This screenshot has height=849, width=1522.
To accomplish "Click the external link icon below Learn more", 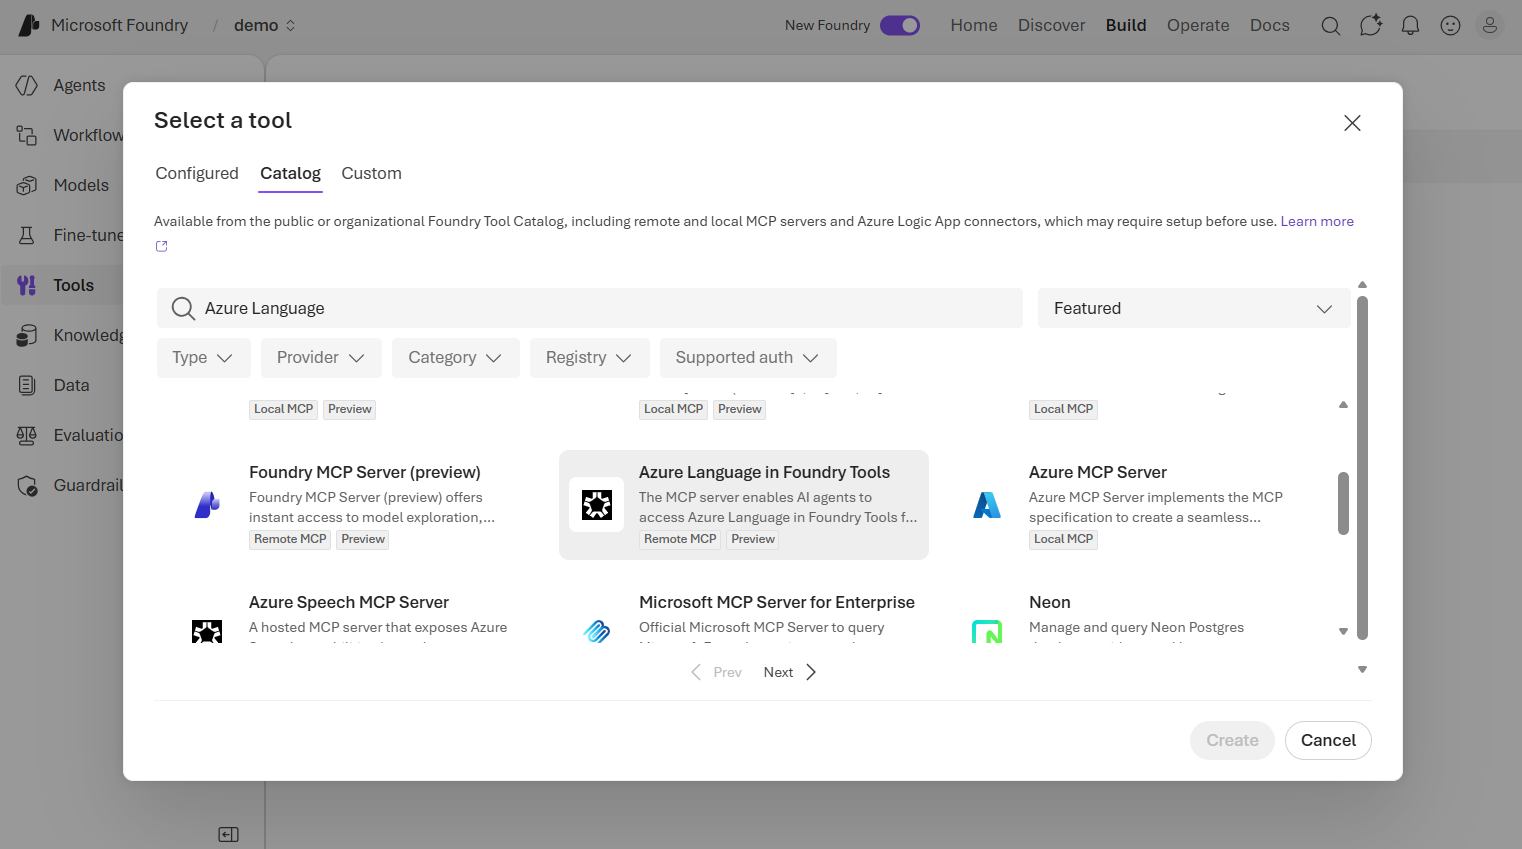I will tap(161, 246).
